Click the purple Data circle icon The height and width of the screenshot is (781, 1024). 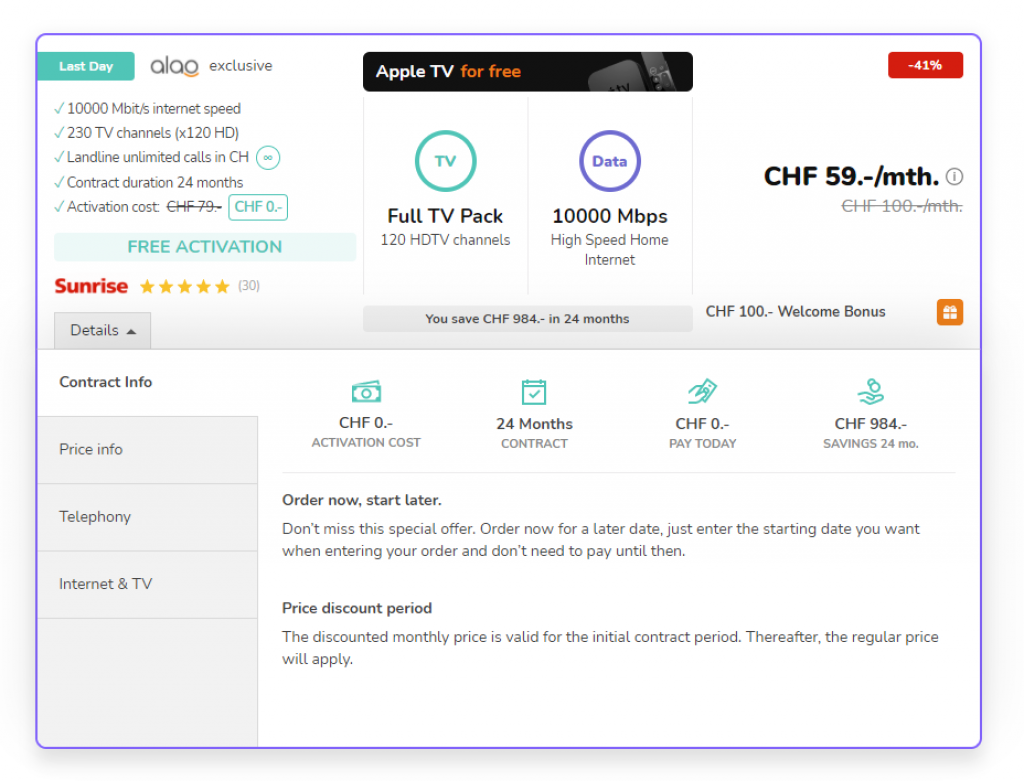tap(609, 161)
